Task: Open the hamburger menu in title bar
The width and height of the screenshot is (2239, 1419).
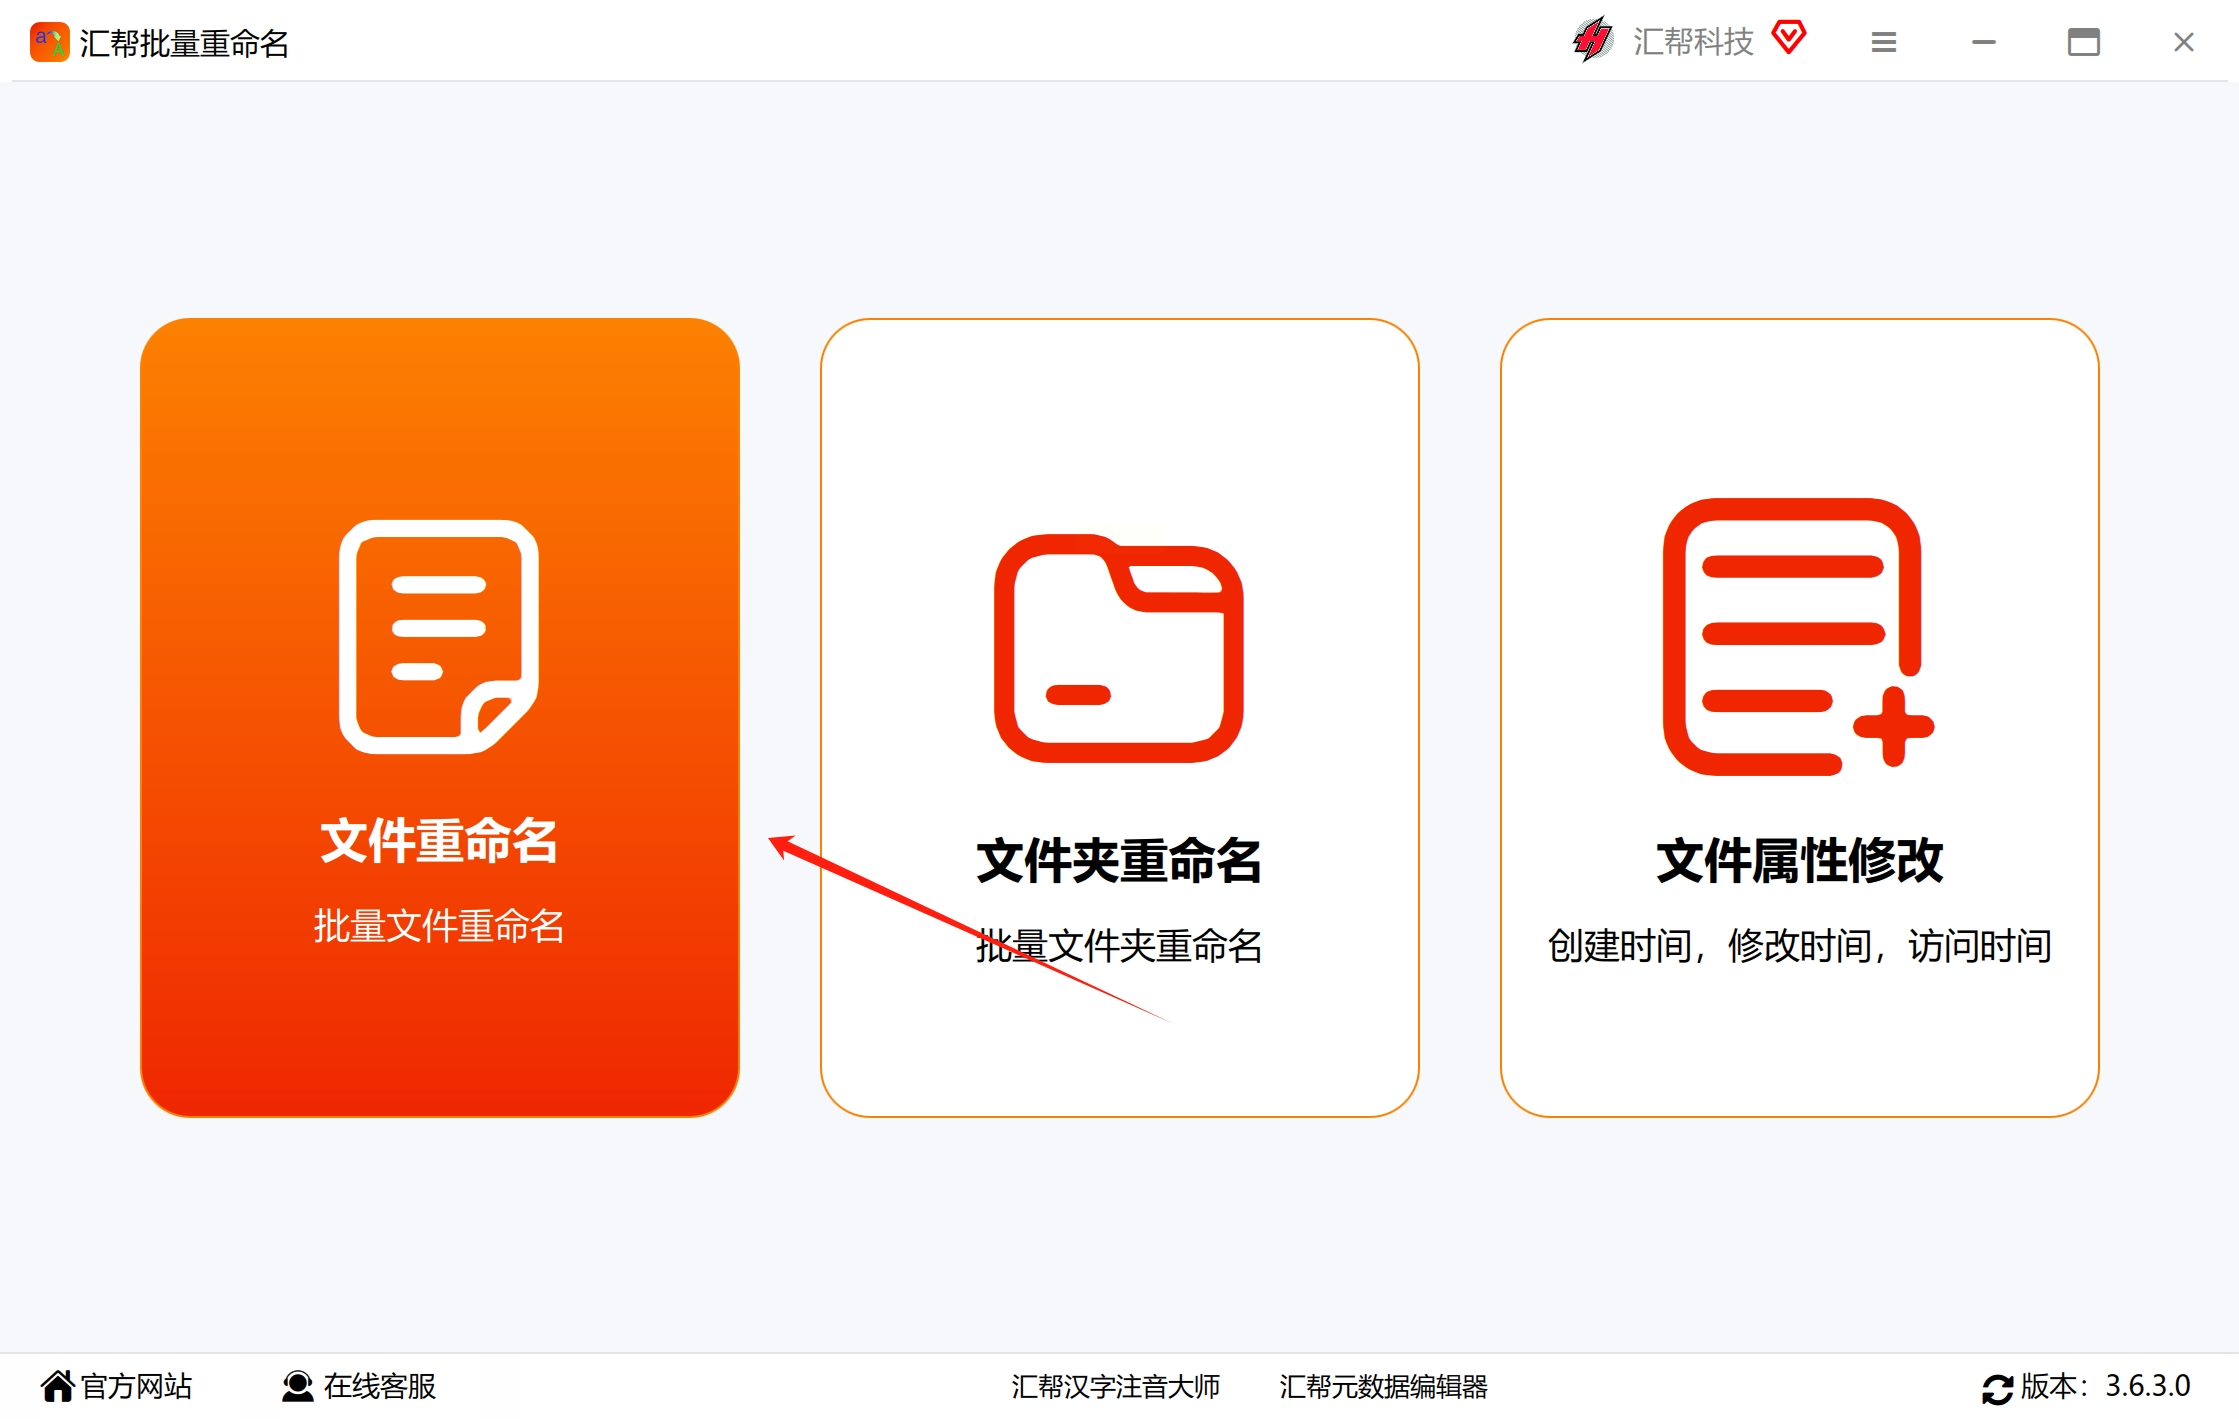Action: (x=1883, y=42)
